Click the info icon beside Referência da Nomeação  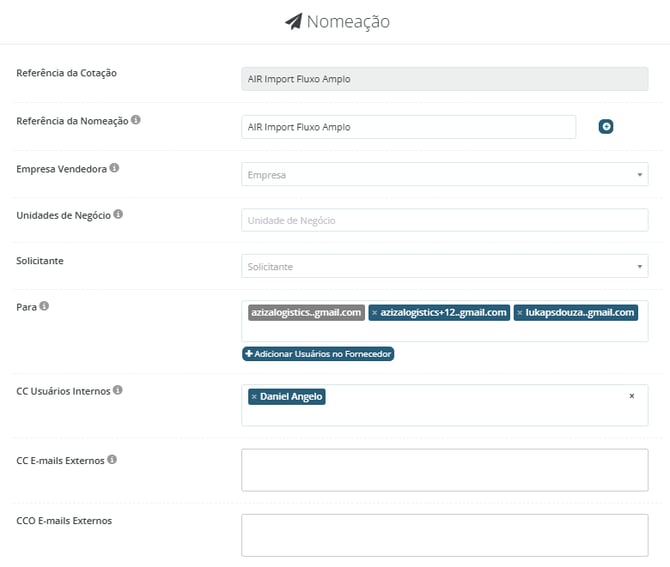[x=136, y=120]
